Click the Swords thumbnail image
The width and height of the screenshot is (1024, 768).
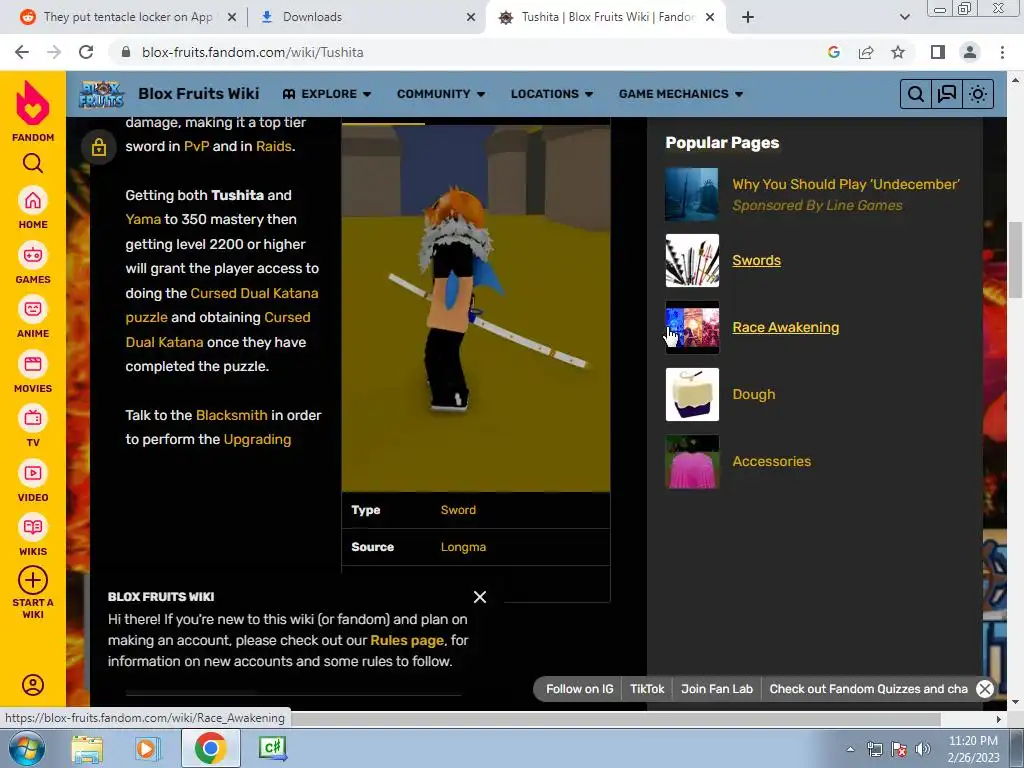(692, 261)
